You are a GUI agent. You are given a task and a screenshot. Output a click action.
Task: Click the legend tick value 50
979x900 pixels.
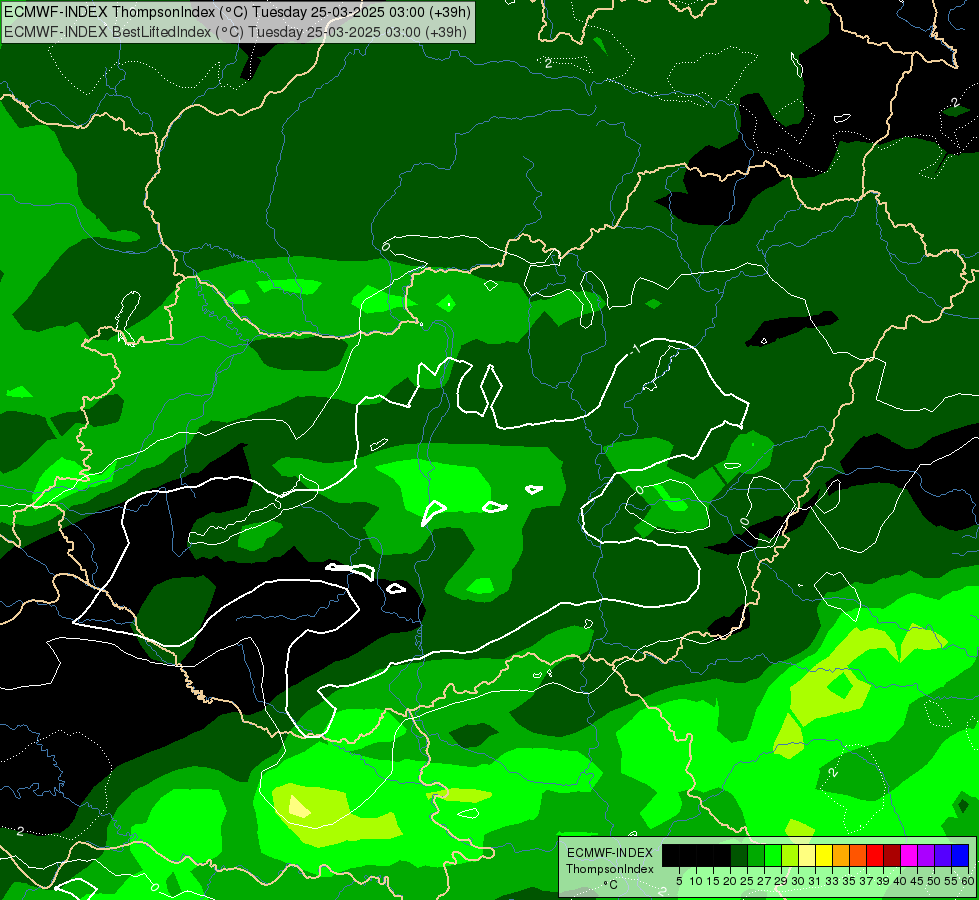point(934,881)
